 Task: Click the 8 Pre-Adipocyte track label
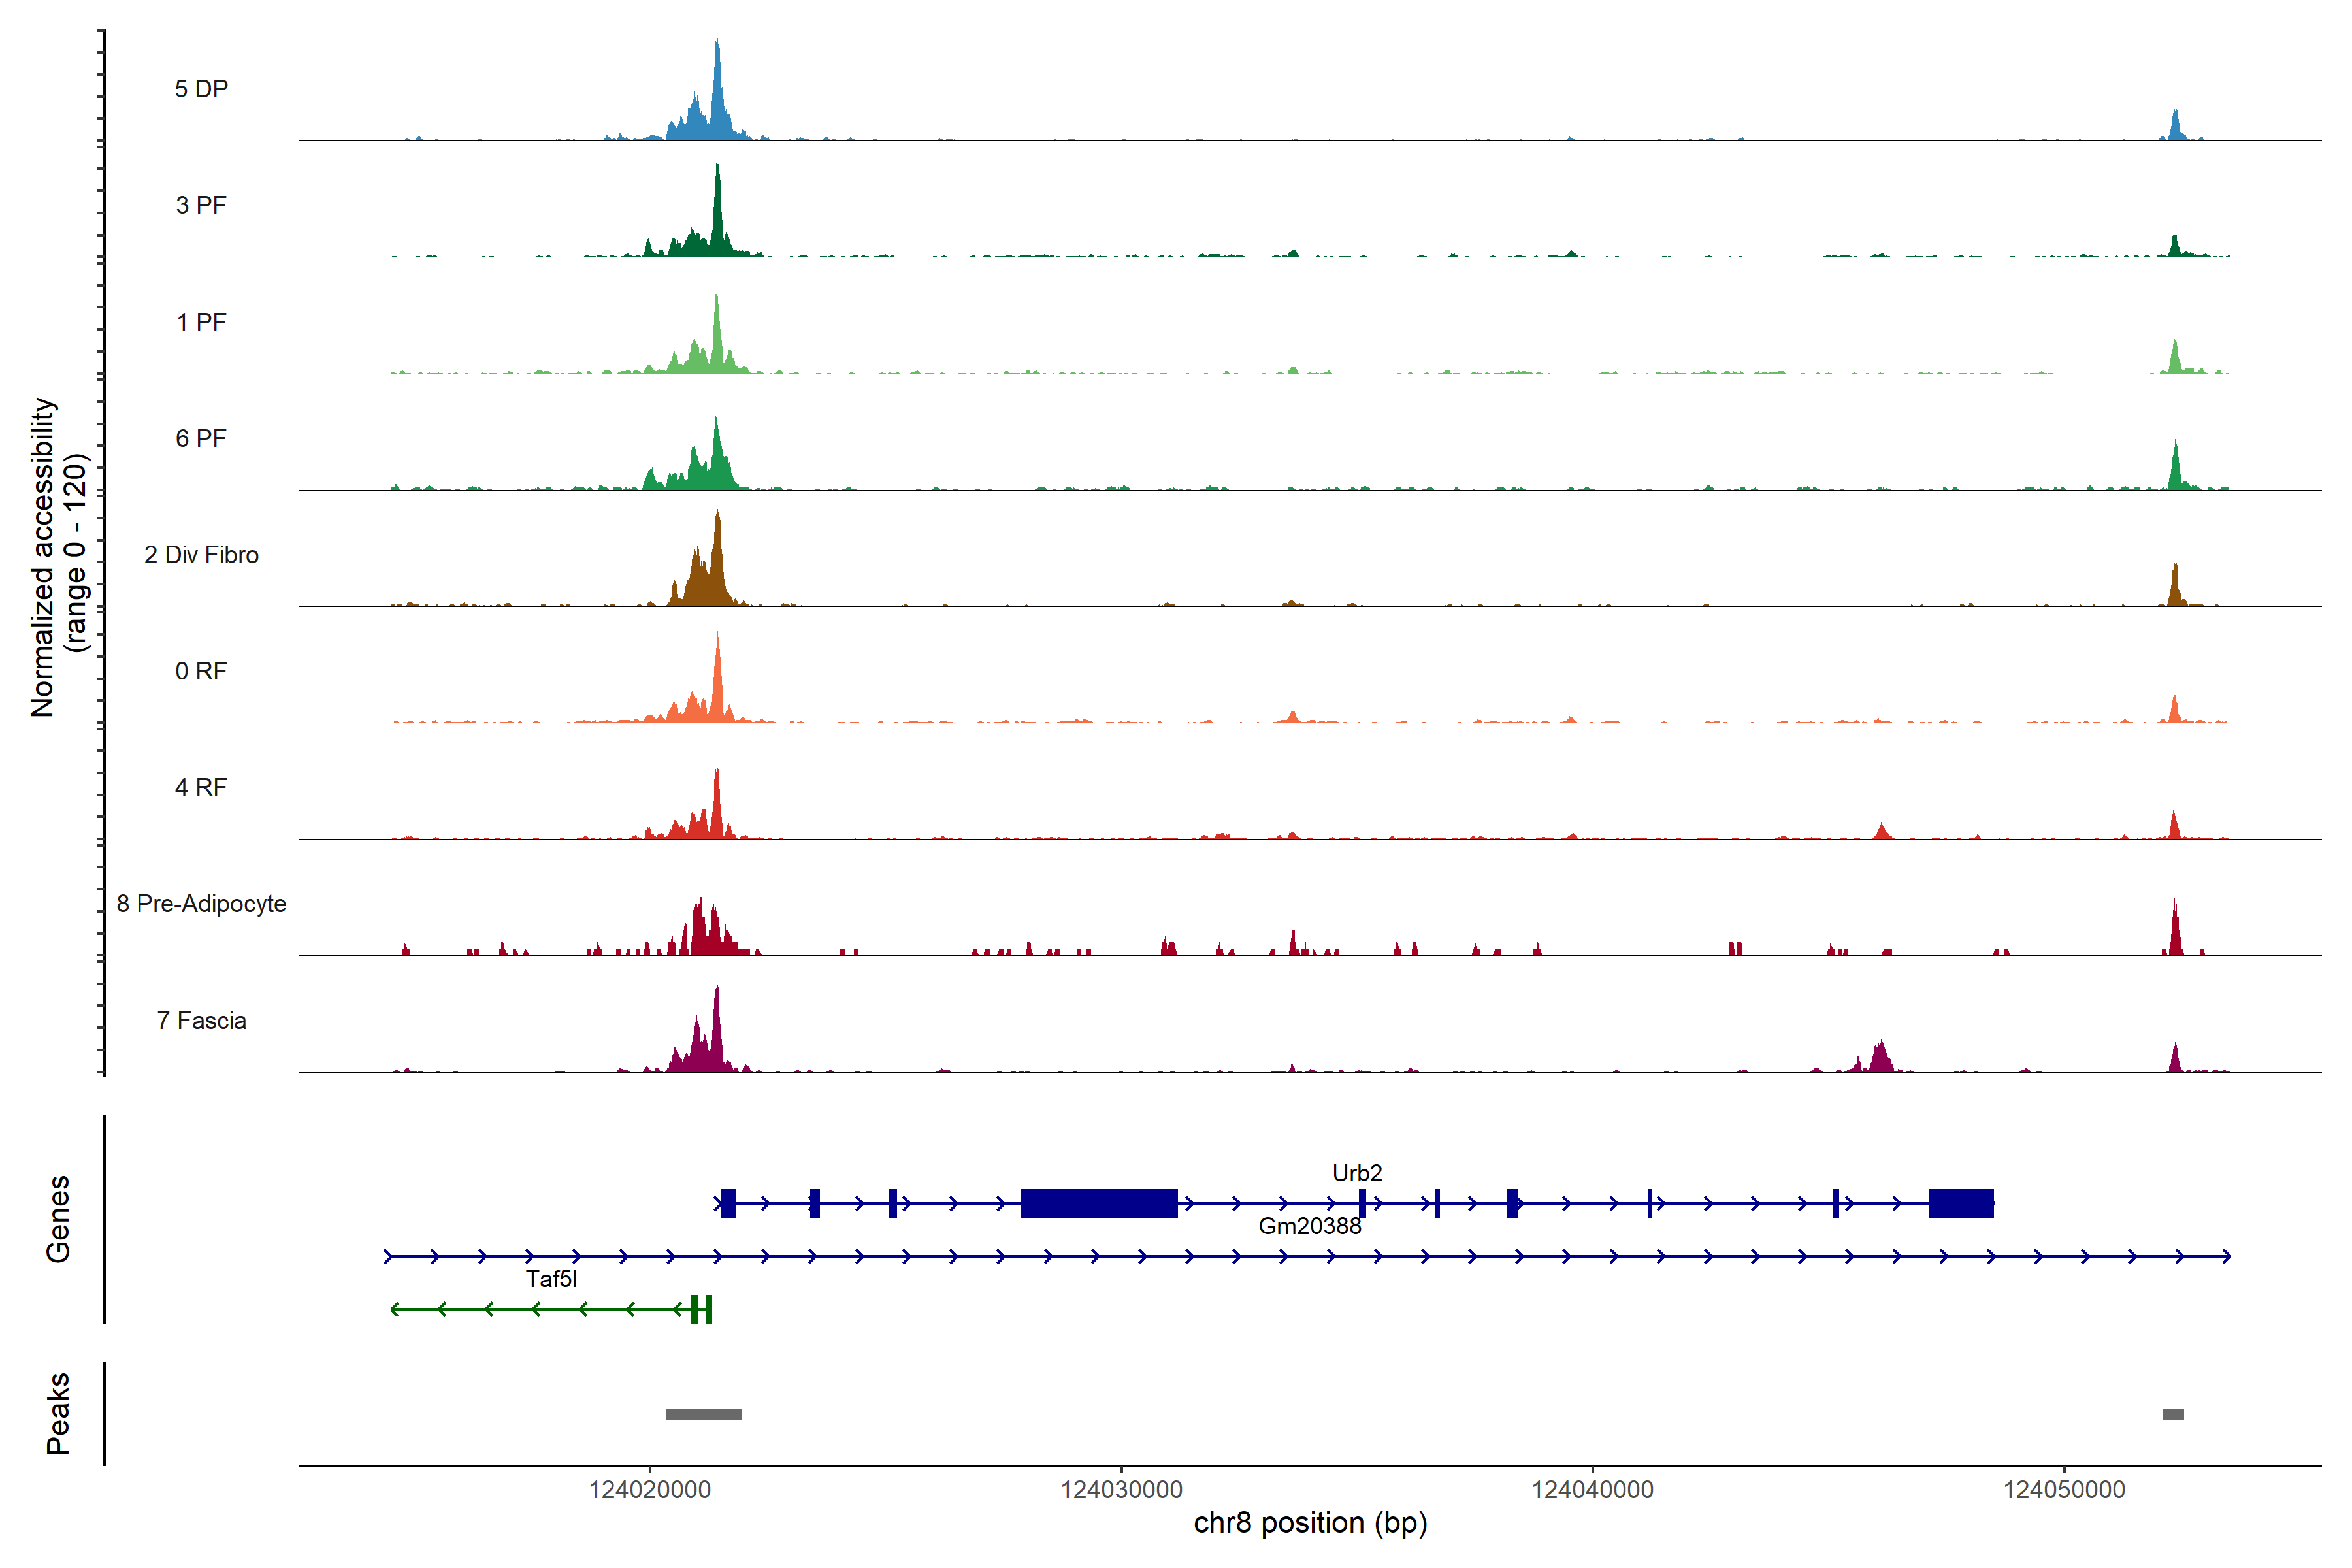(x=201, y=903)
